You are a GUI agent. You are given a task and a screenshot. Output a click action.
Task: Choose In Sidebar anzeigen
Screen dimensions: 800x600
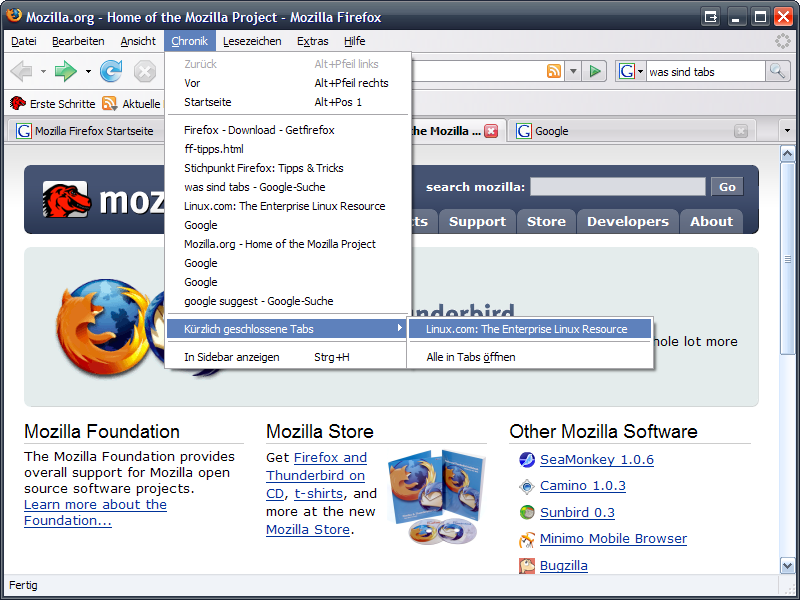[x=286, y=357]
